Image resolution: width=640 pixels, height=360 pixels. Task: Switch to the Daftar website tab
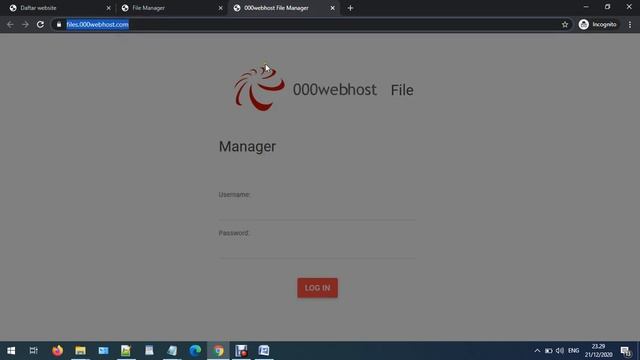tap(60, 8)
